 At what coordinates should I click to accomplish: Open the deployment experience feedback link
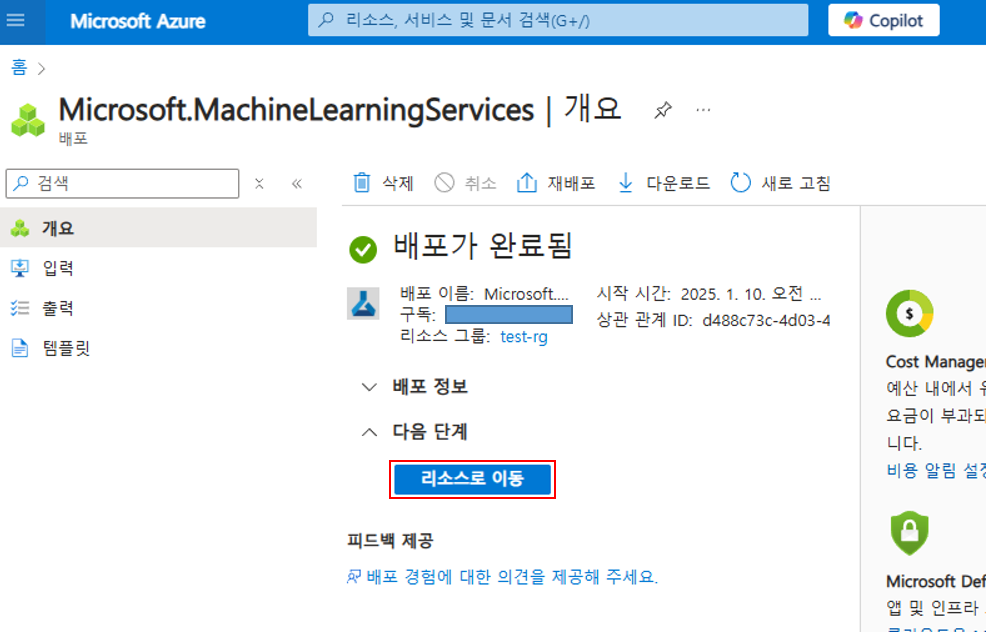[503, 577]
